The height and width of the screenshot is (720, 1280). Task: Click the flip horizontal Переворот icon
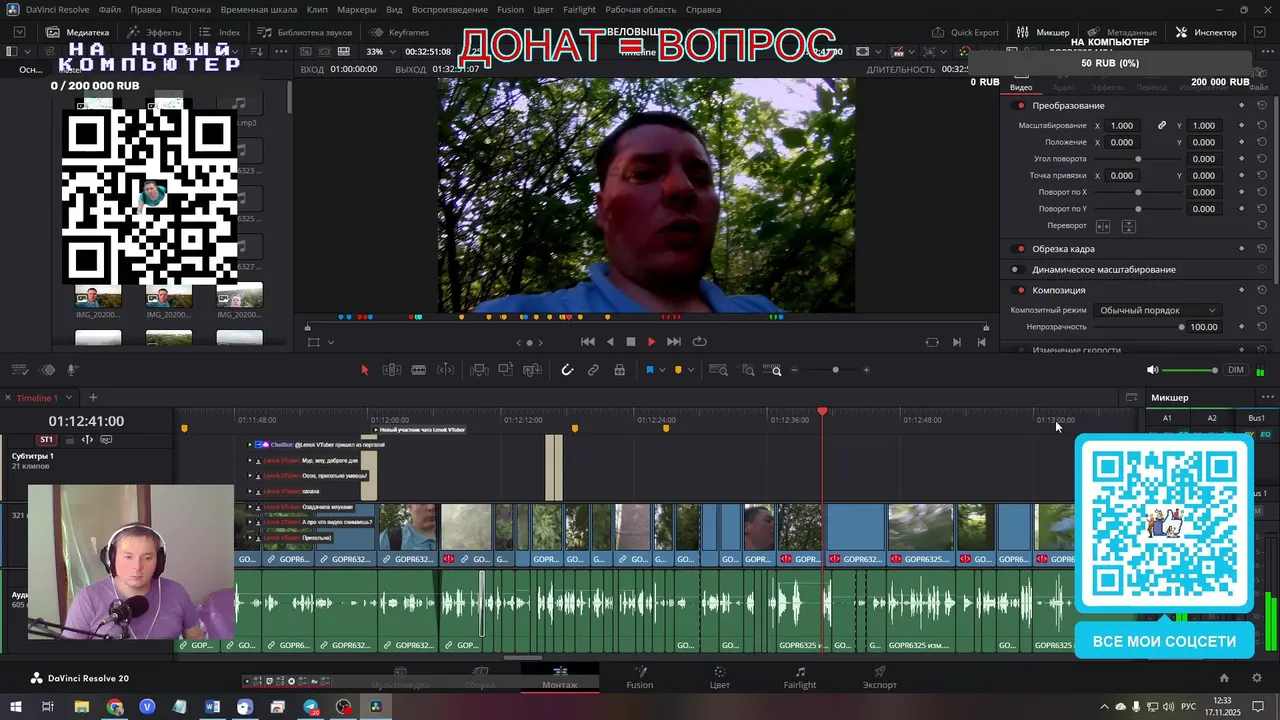click(1103, 226)
